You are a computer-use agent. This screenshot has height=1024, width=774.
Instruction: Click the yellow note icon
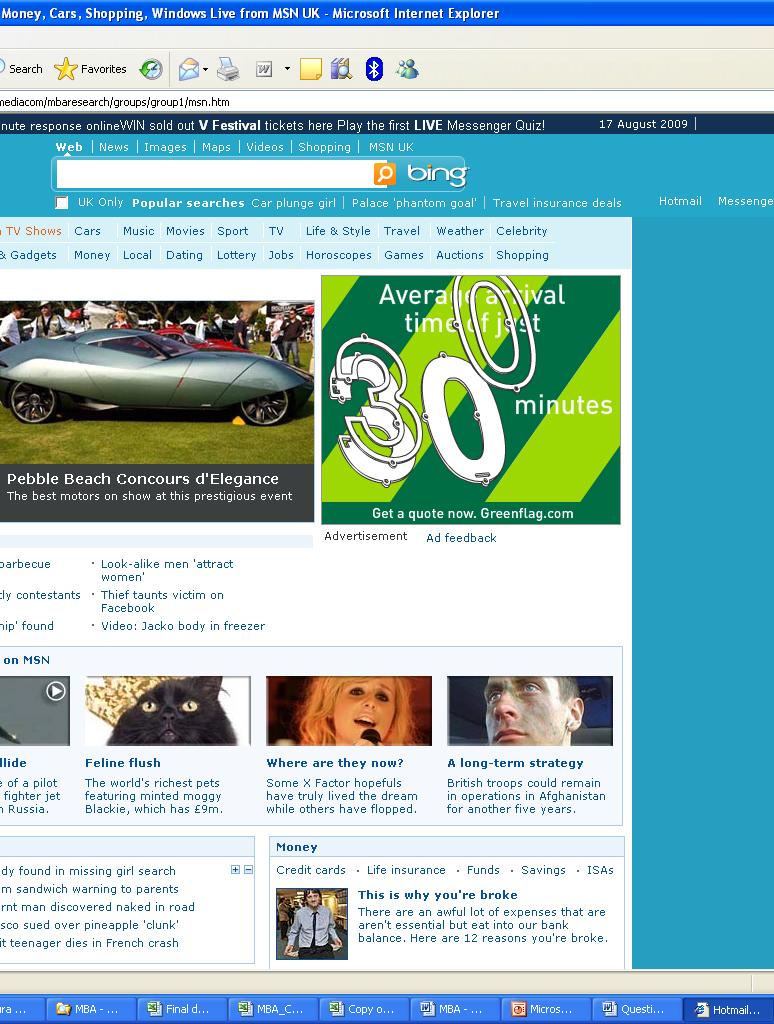[311, 69]
